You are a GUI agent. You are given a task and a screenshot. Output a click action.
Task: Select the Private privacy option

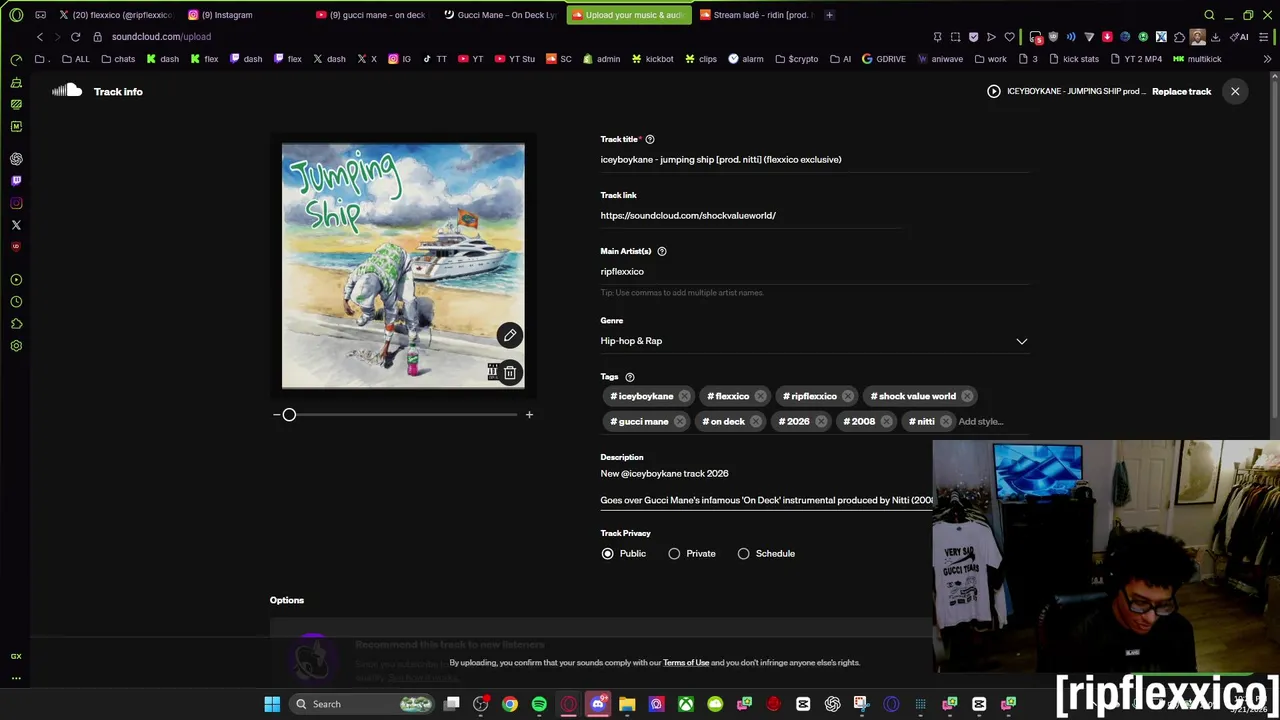674,553
